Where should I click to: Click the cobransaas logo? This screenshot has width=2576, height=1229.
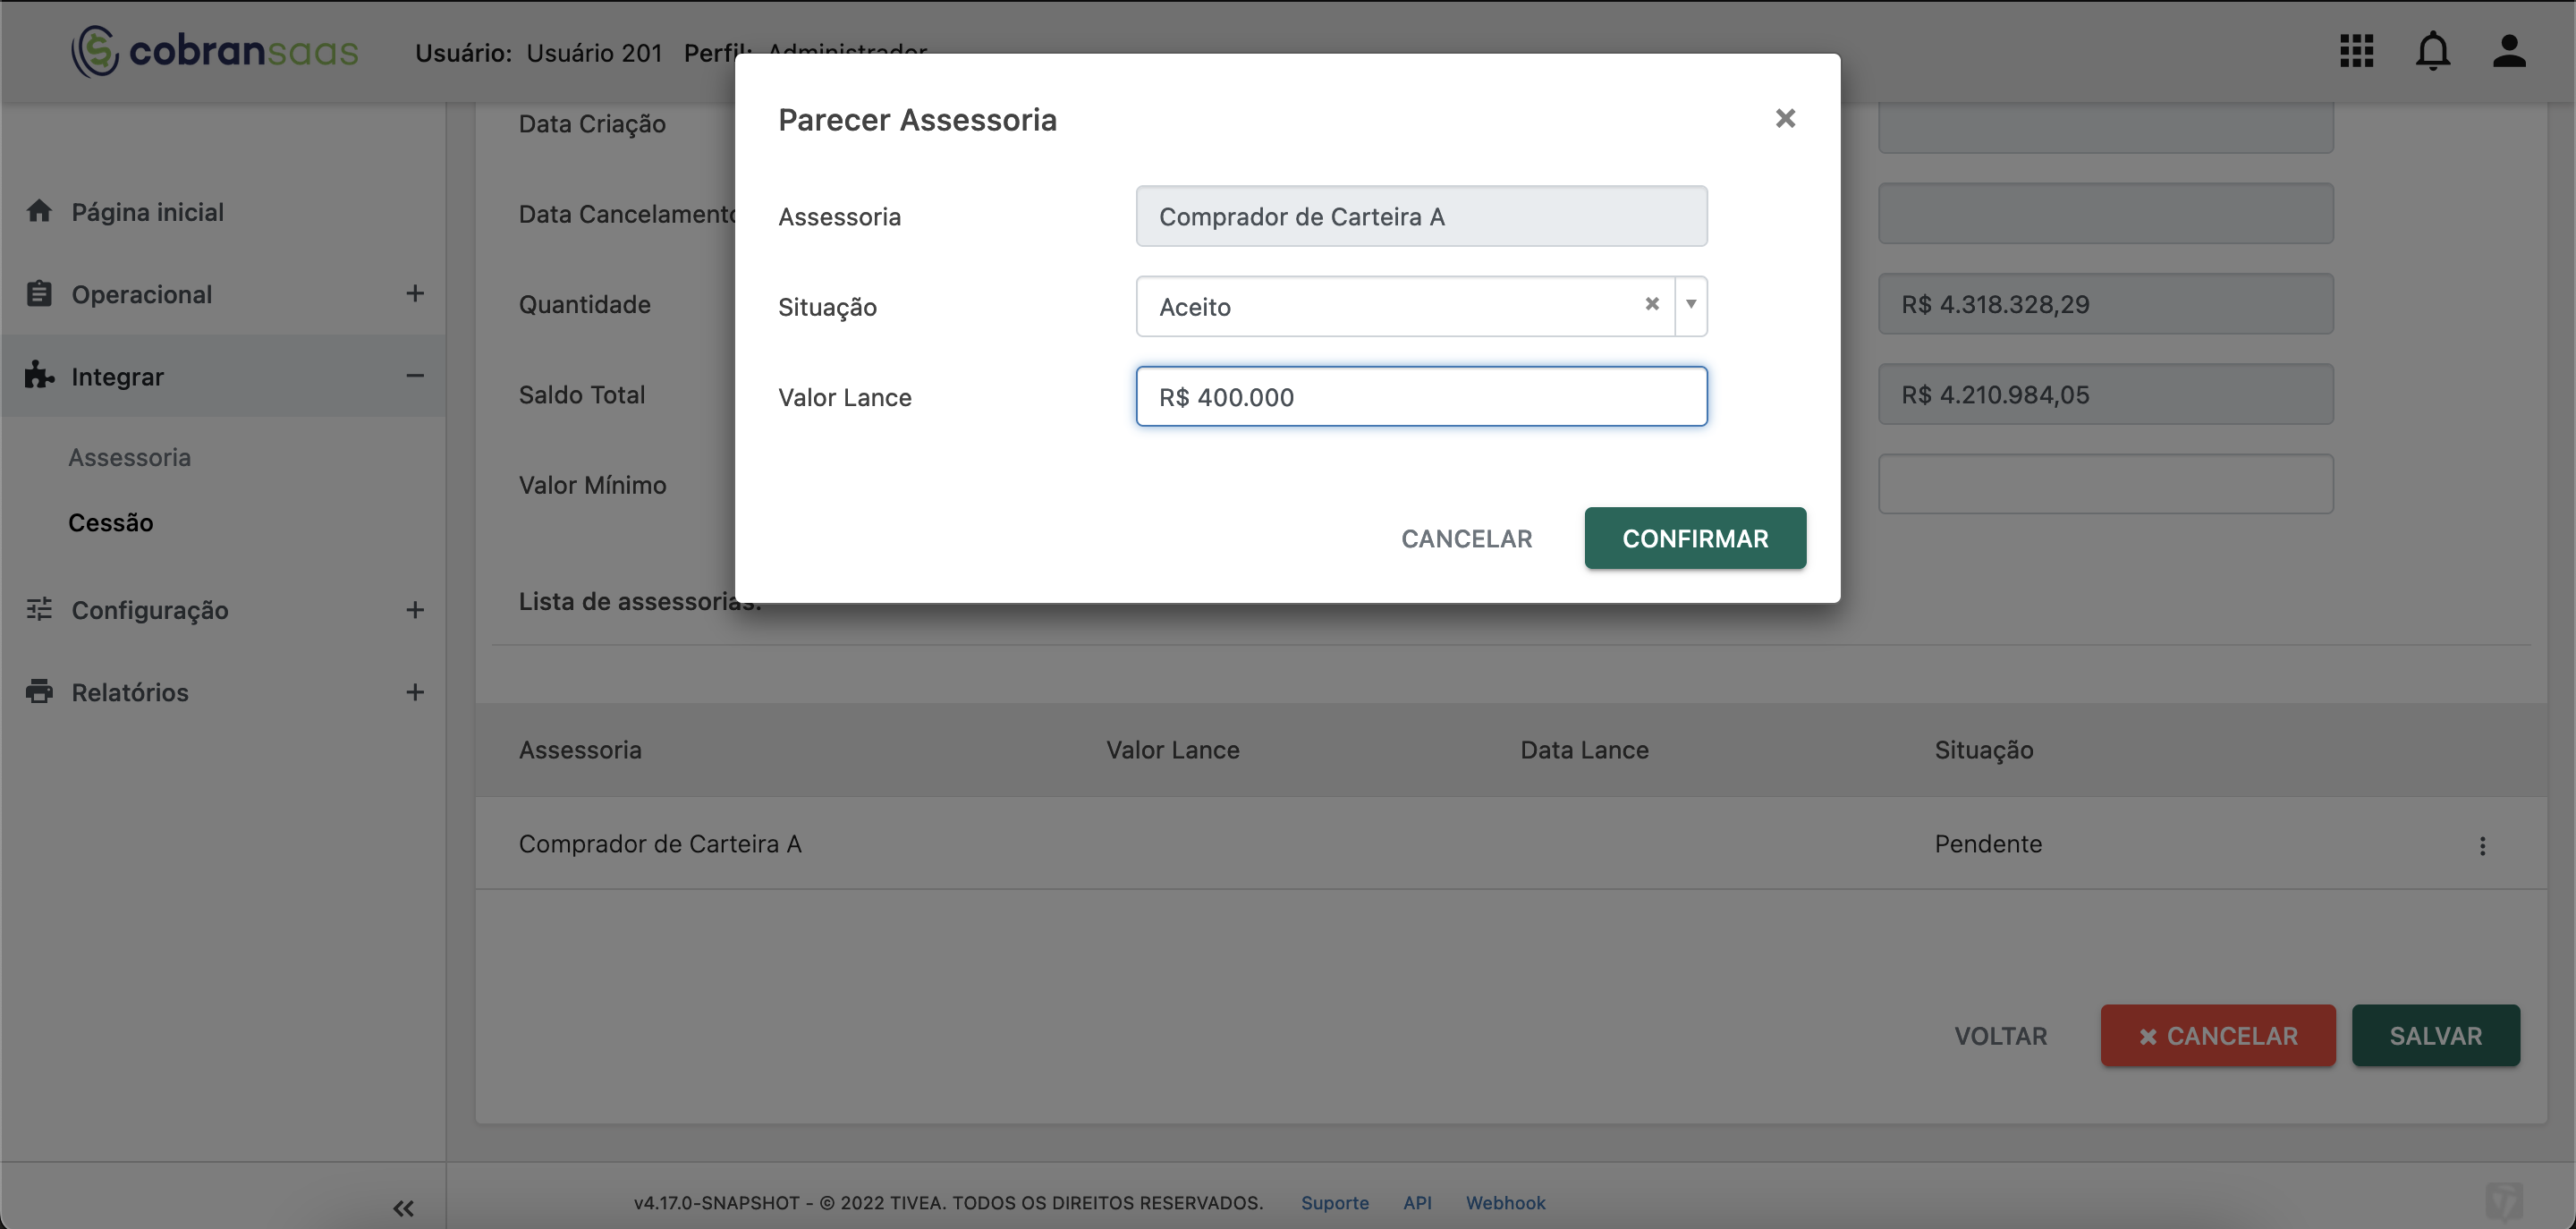click(214, 51)
